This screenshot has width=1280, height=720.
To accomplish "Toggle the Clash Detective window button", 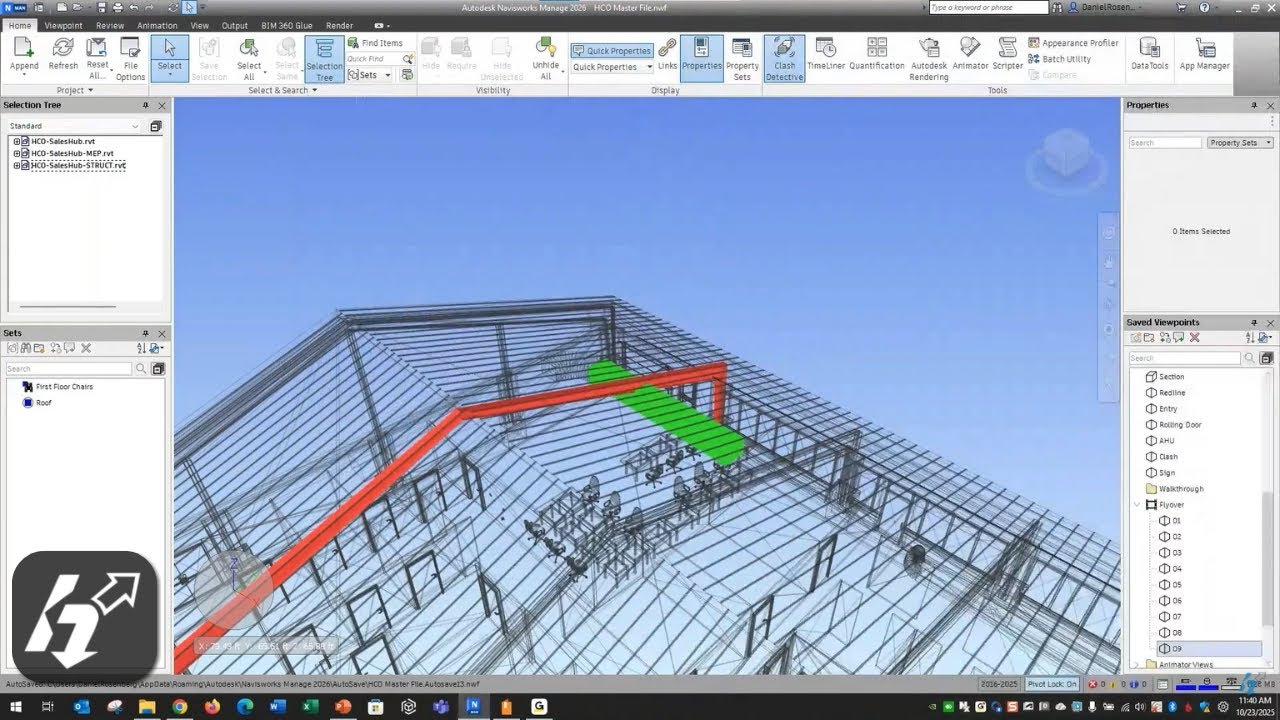I will coord(784,60).
